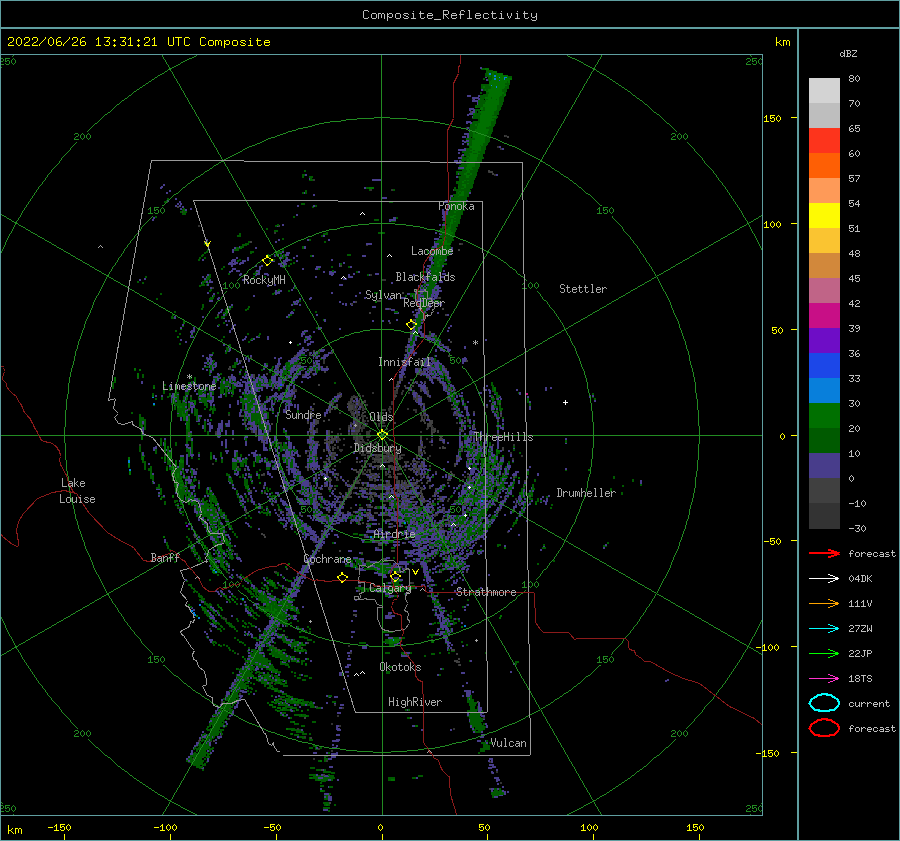This screenshot has height=841, width=900.
Task: Click the orange 111V arrow in legend
Action: click(825, 603)
